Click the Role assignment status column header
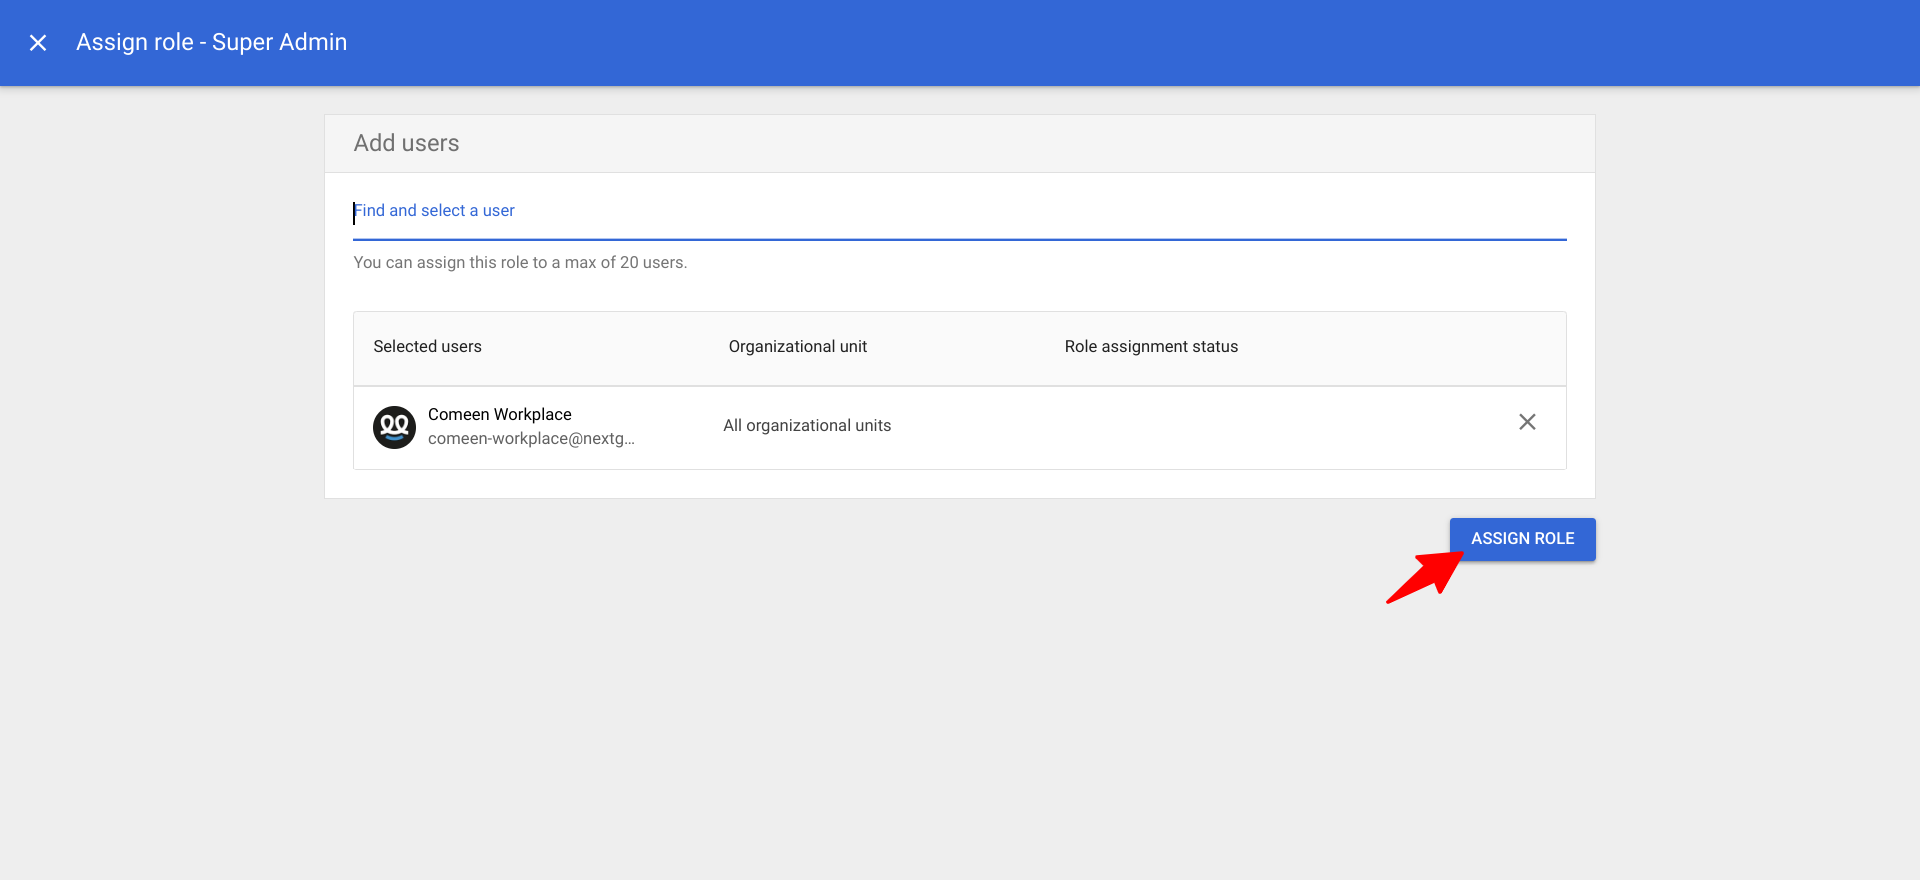Screen dimensions: 1920x880 coord(1151,347)
